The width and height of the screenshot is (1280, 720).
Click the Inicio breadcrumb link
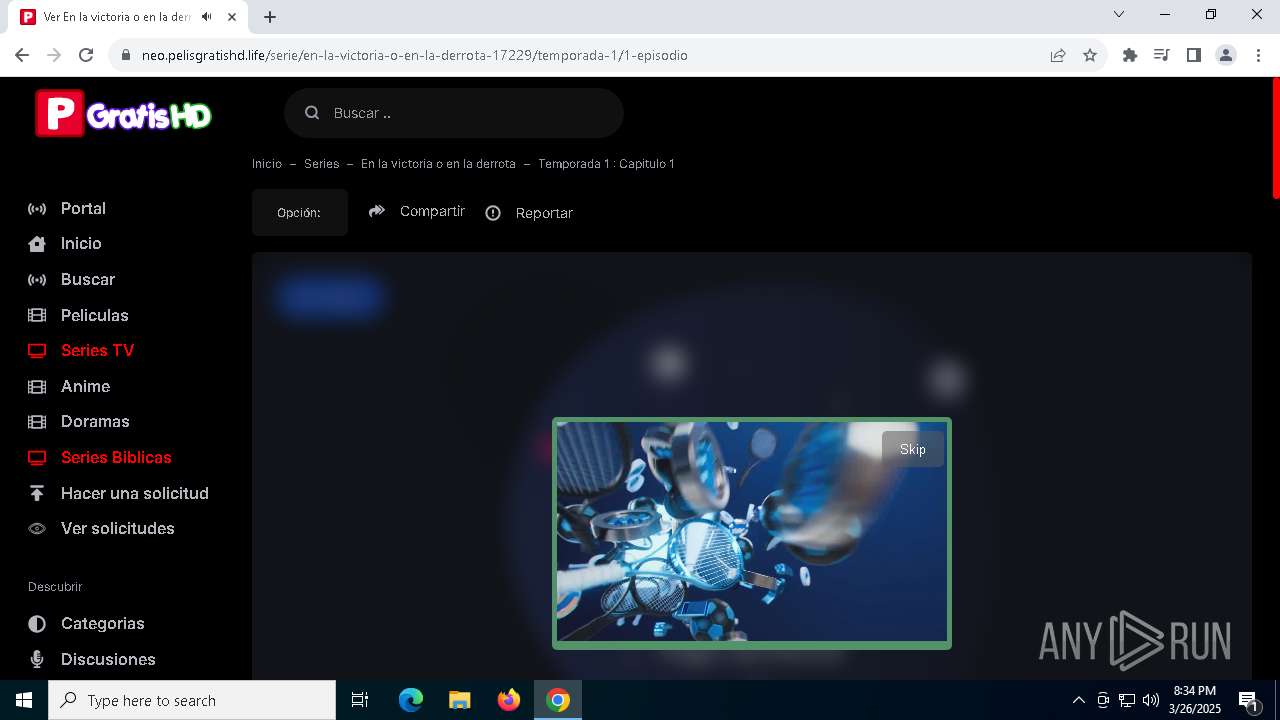pyautogui.click(x=267, y=164)
